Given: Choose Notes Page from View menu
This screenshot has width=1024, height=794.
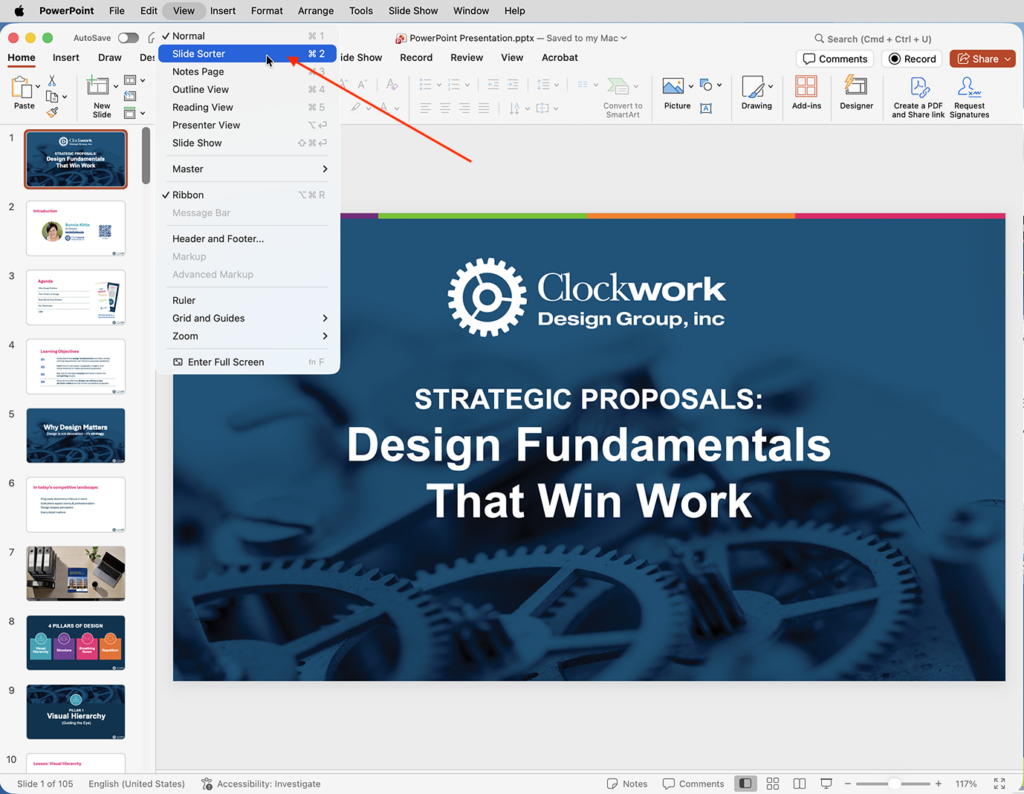Looking at the screenshot, I should (248, 71).
